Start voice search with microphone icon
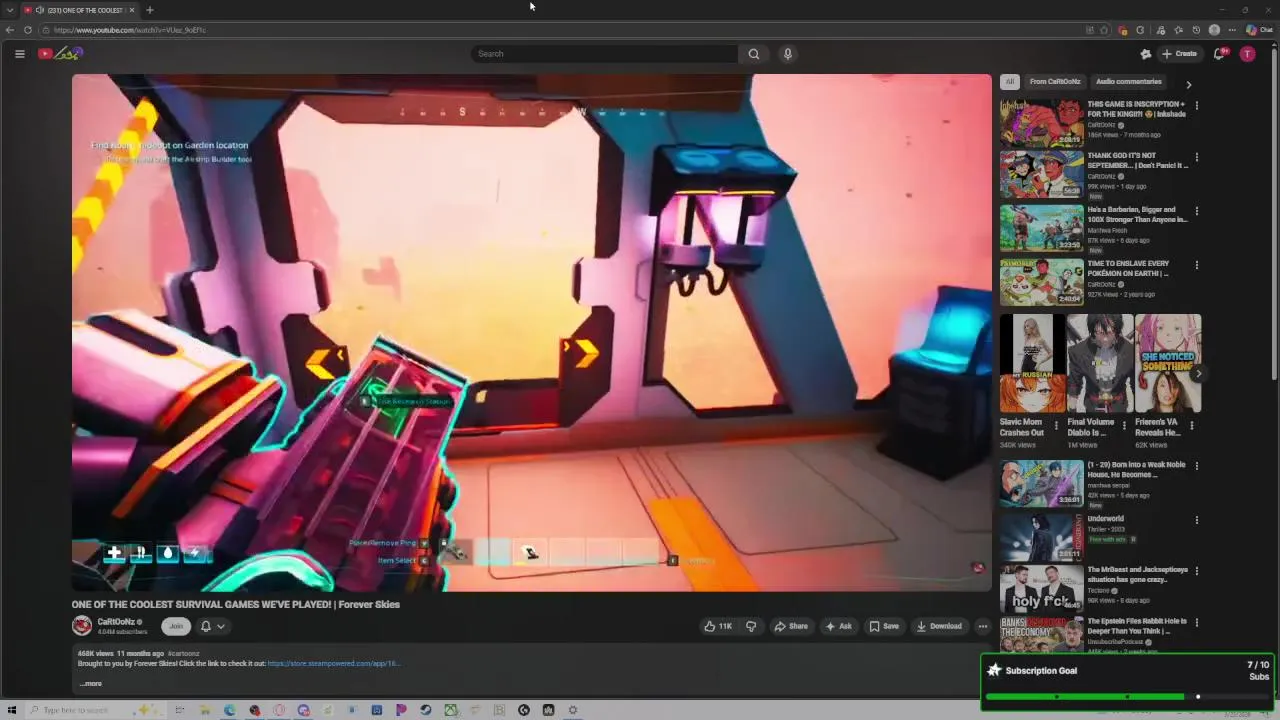The image size is (1280, 720). point(788,54)
